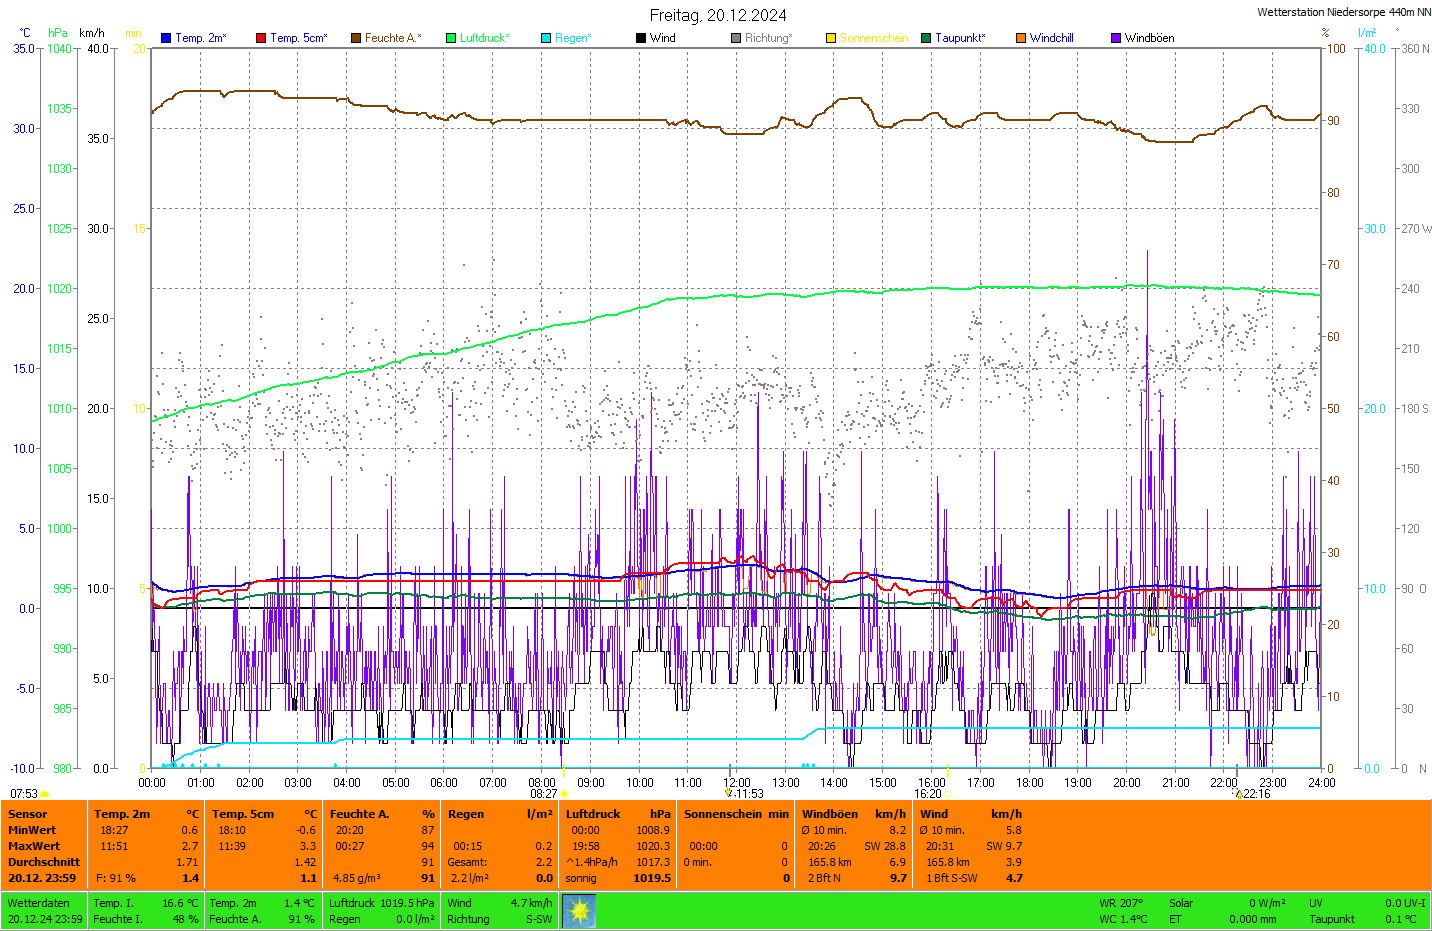1432x931 pixels.
Task: Click the yellow Sonnenschein legend square
Action: point(831,38)
